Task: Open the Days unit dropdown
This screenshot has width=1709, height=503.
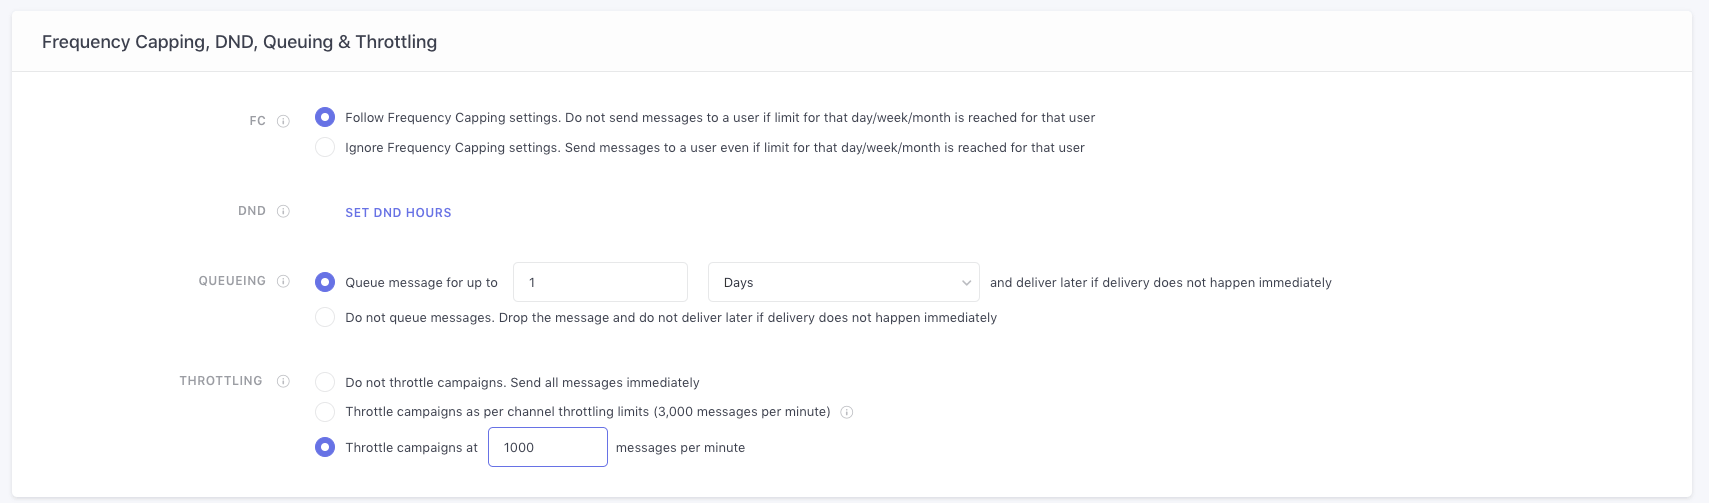Action: [842, 282]
